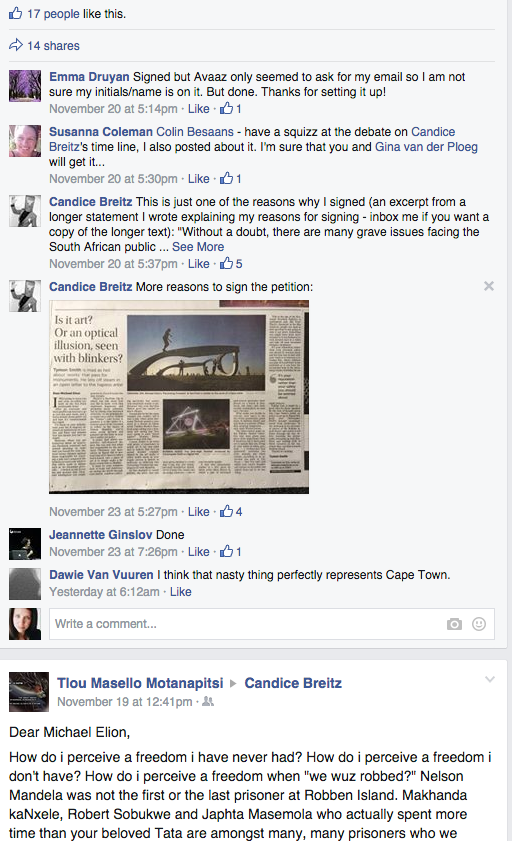
Task: Open Emma Druyan's profile link
Action: (89, 77)
